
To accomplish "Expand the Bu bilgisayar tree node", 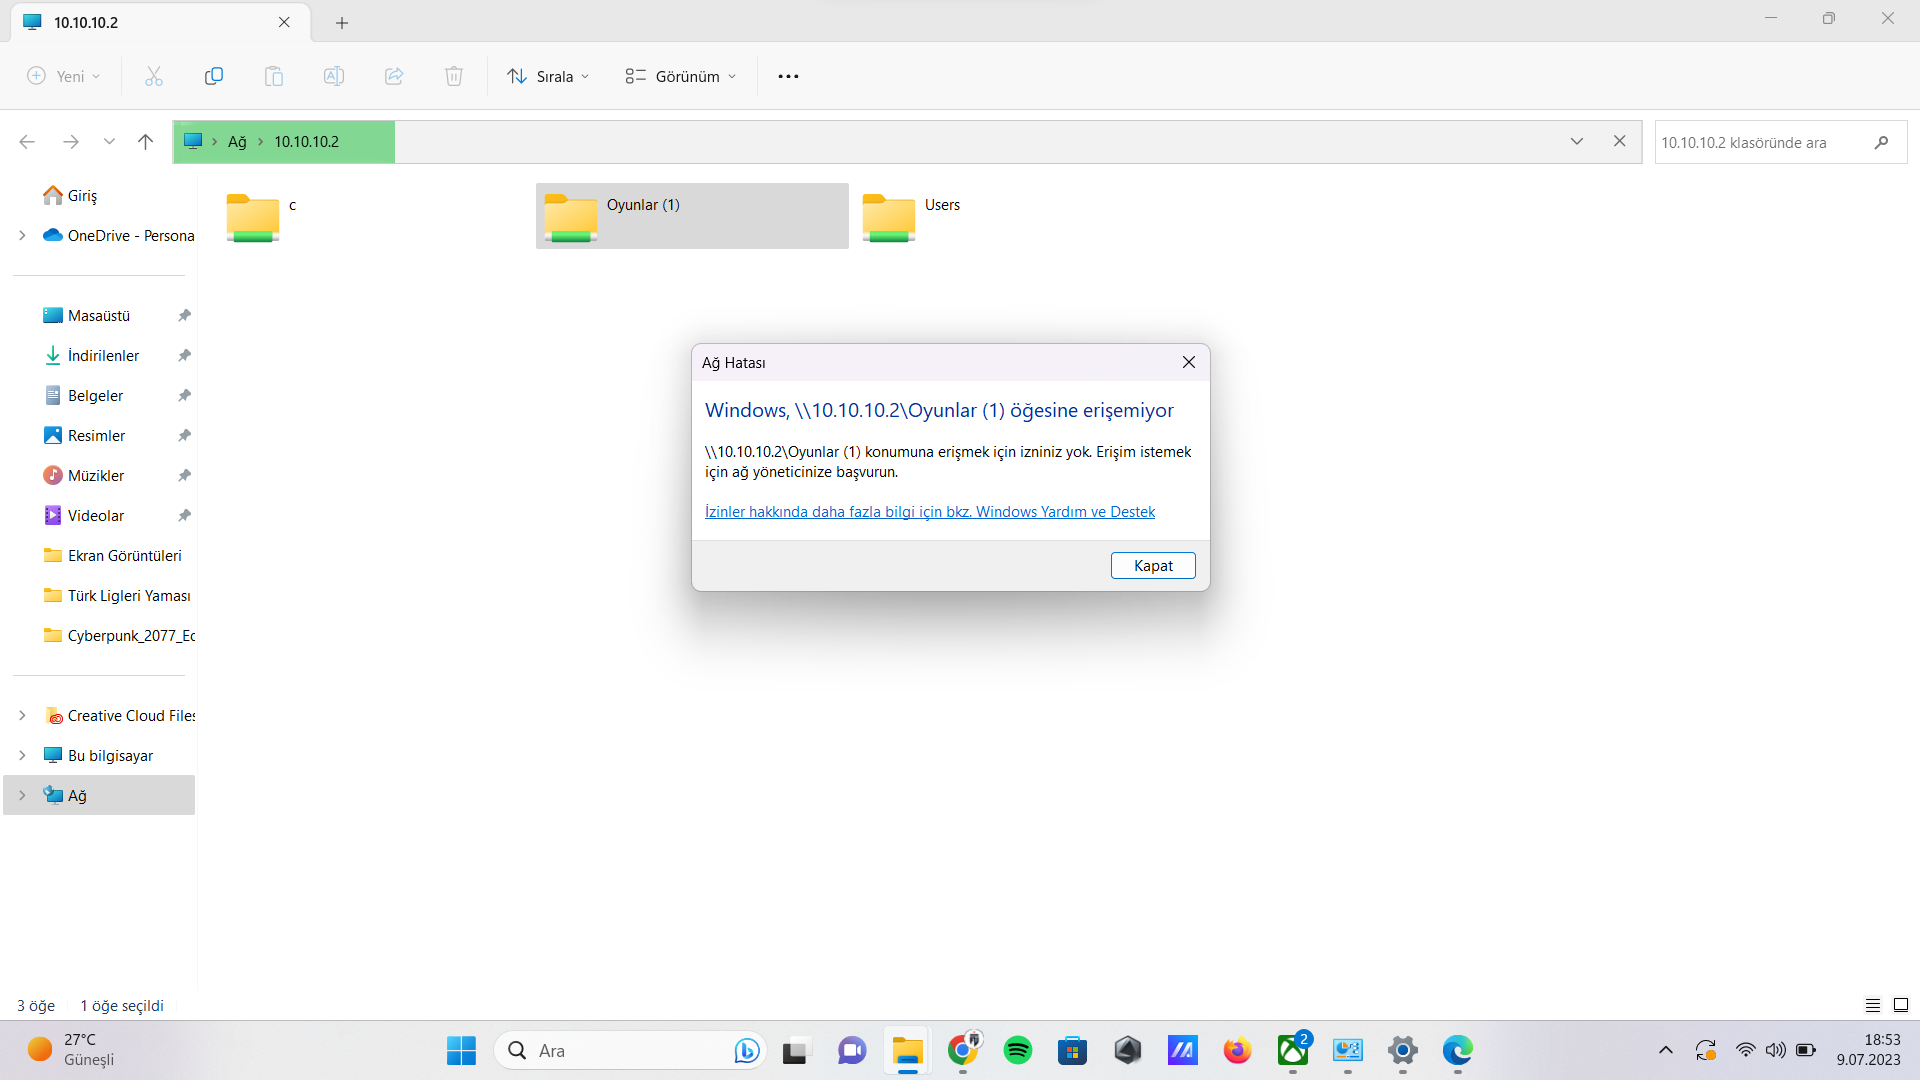I will point(22,755).
